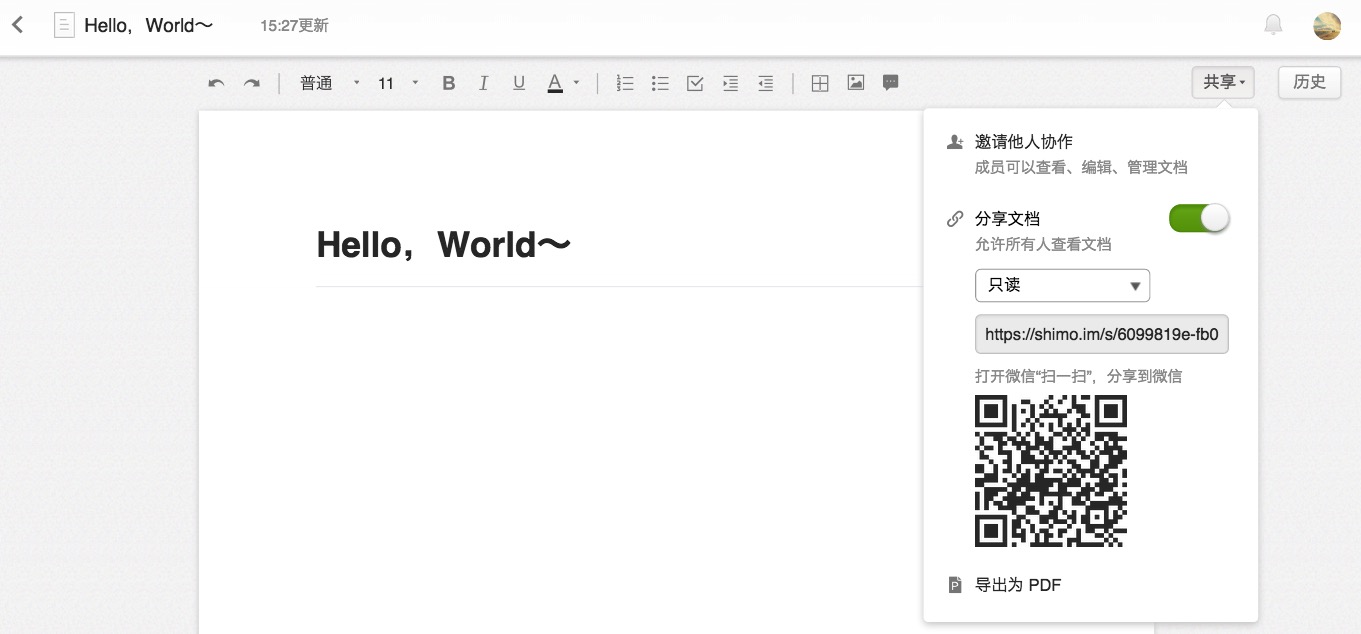The width and height of the screenshot is (1361, 634).
Task: Open the font size 11 dropdown
Action: tap(398, 84)
